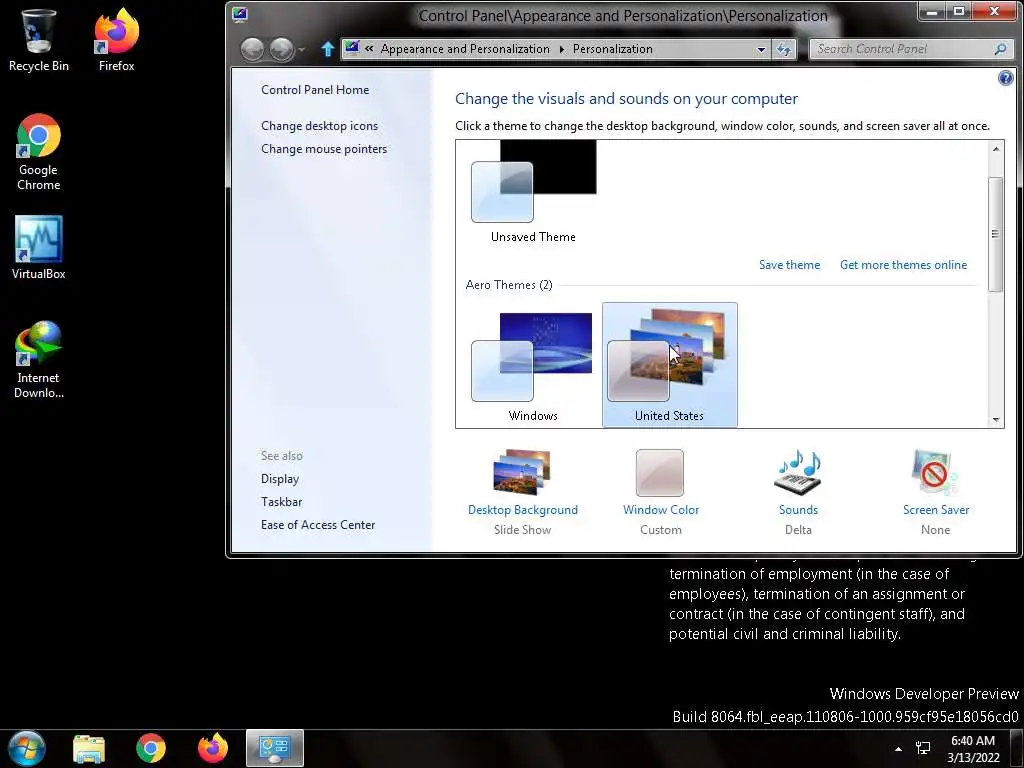Open Ease of Access Center link
Image resolution: width=1024 pixels, height=768 pixels.
point(318,524)
